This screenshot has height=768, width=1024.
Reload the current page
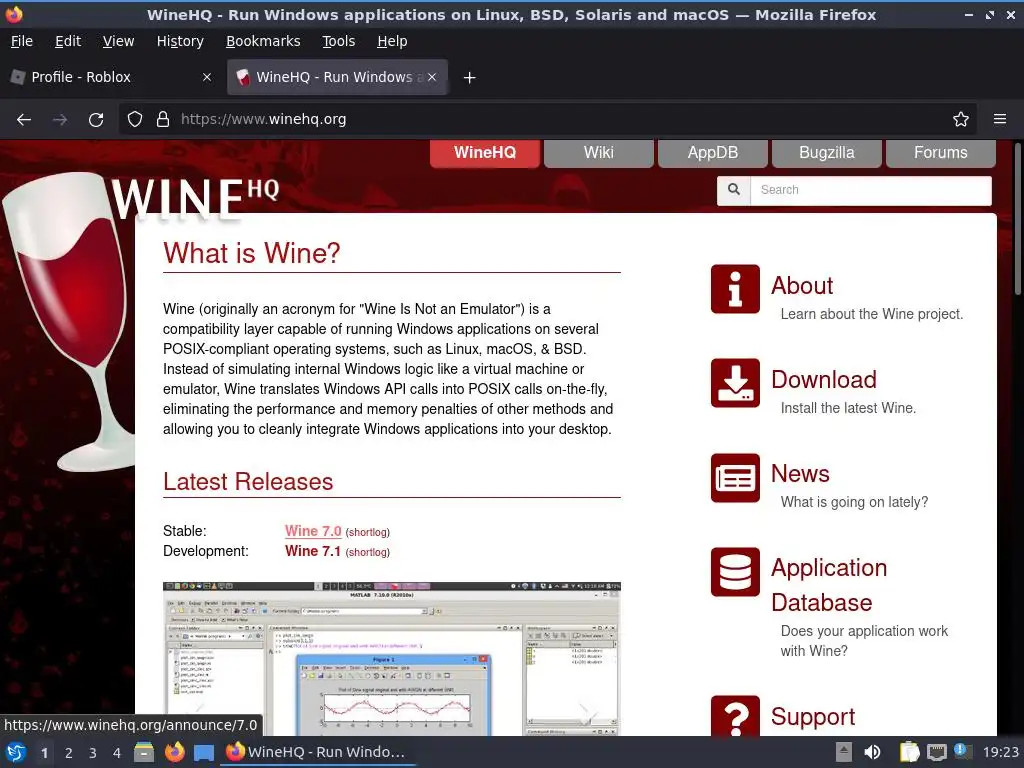pyautogui.click(x=96, y=120)
